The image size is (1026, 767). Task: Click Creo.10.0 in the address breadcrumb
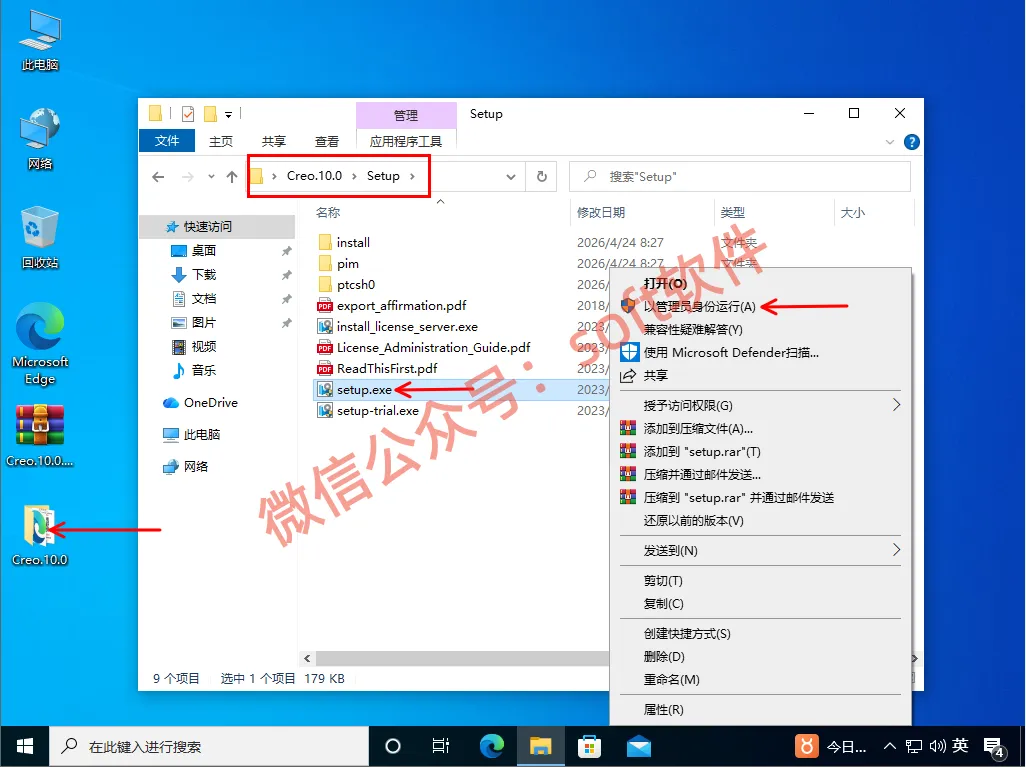(314, 176)
